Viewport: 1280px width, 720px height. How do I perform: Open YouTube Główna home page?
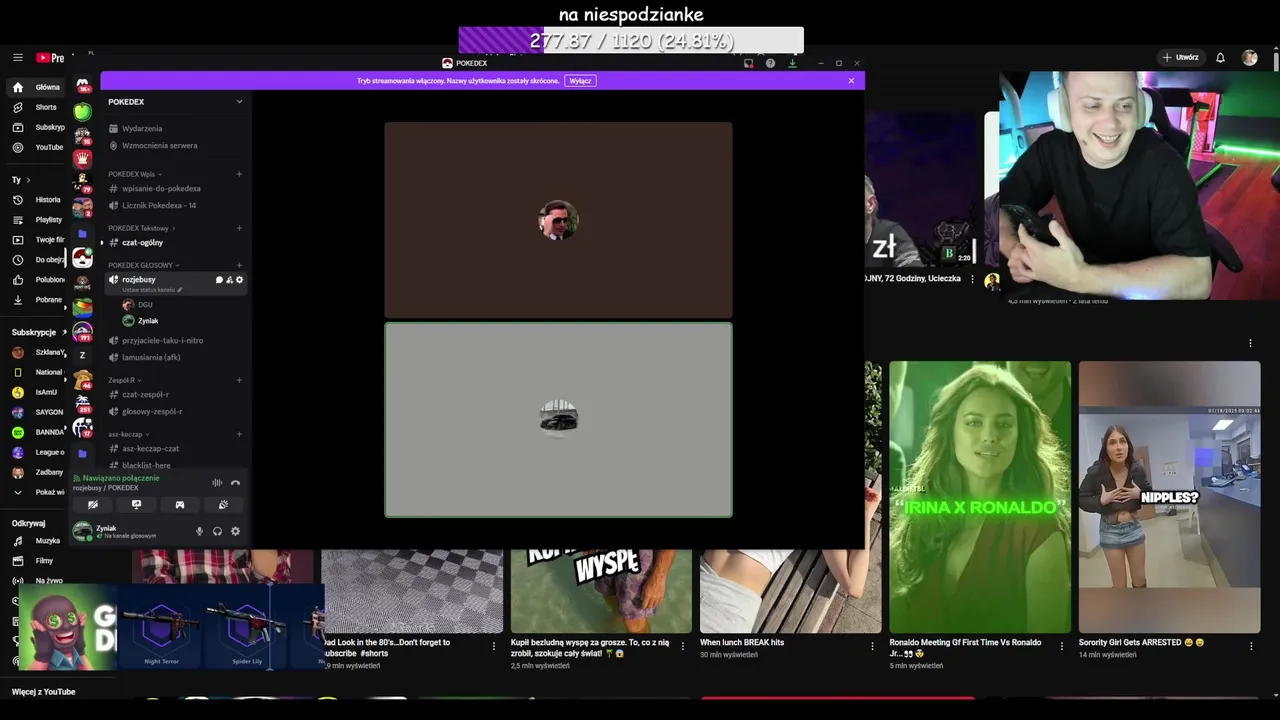(37, 87)
